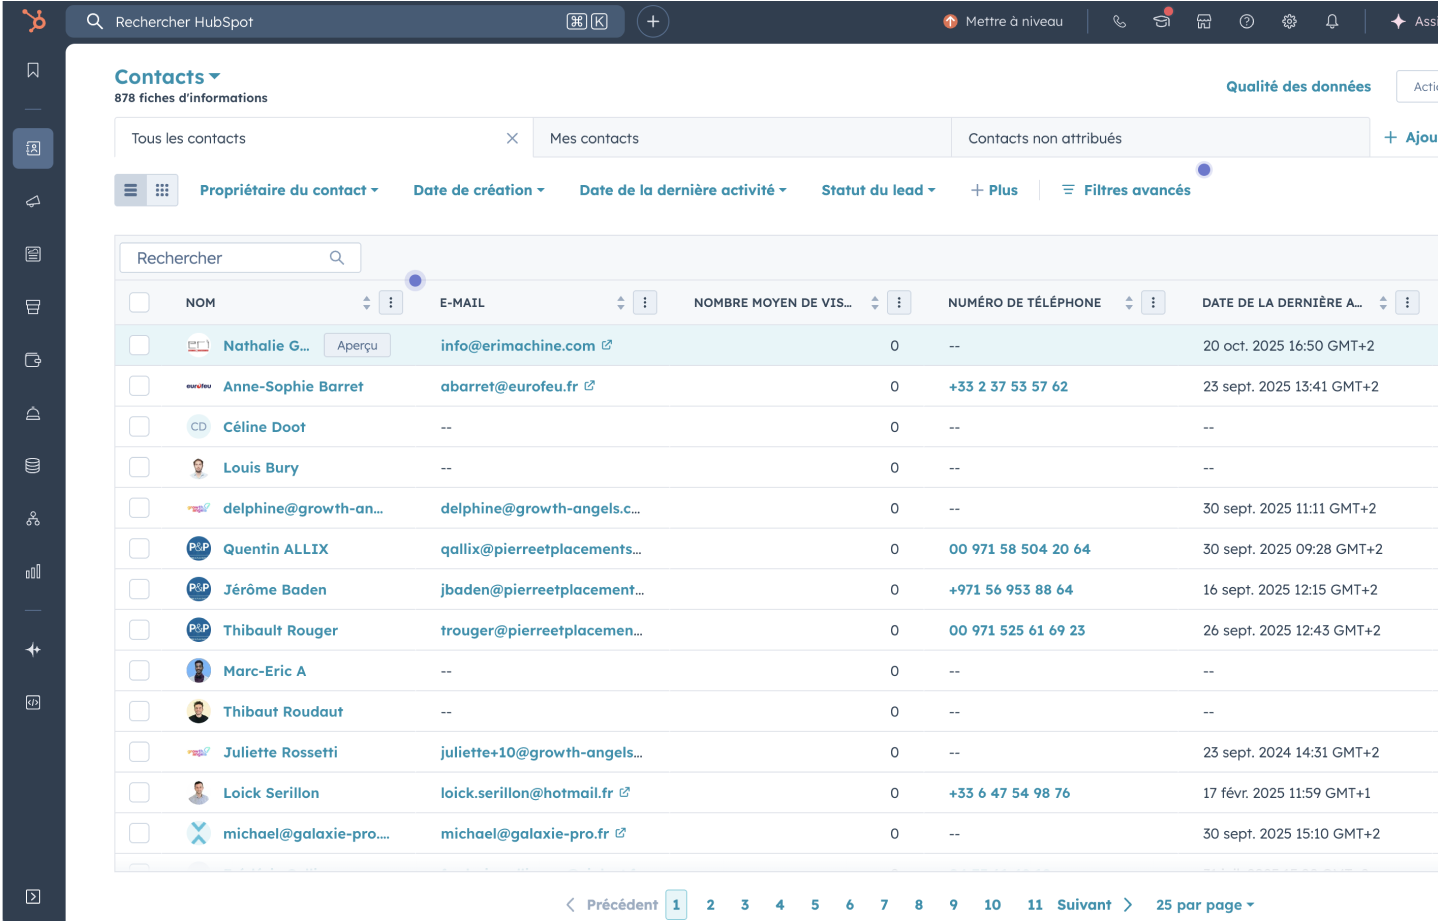Check the checkbox next to Anne-Sophie Barret
1438x921 pixels.
tap(139, 386)
